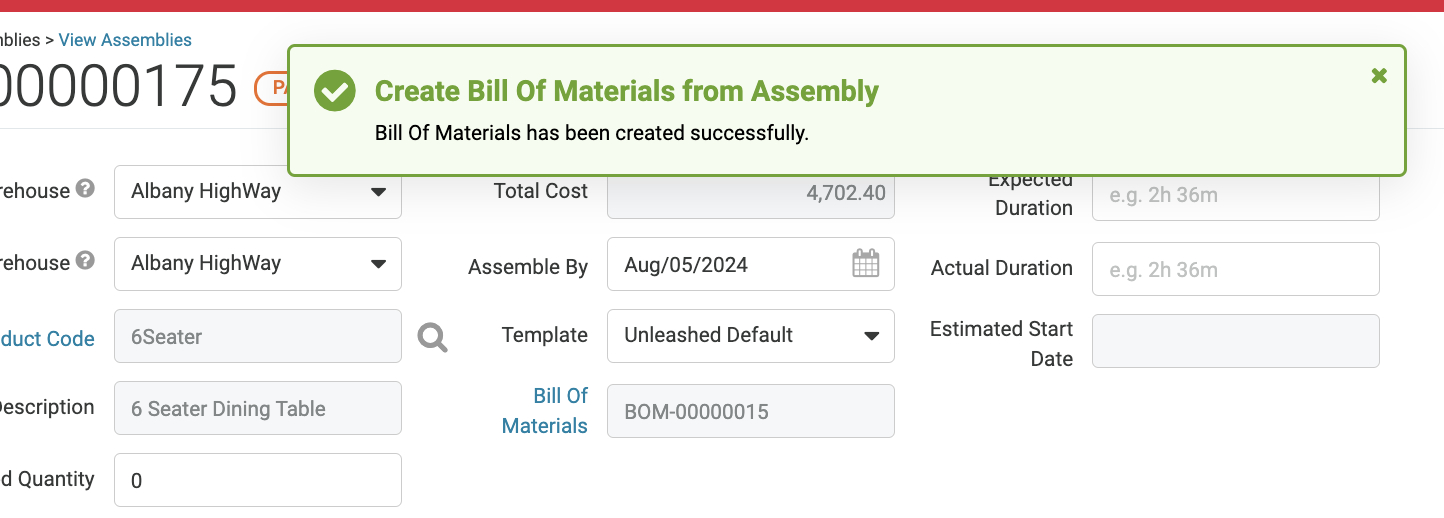Screen dimensions: 1444x518
Task: Click the BOM-00000015 field
Action: coord(750,411)
